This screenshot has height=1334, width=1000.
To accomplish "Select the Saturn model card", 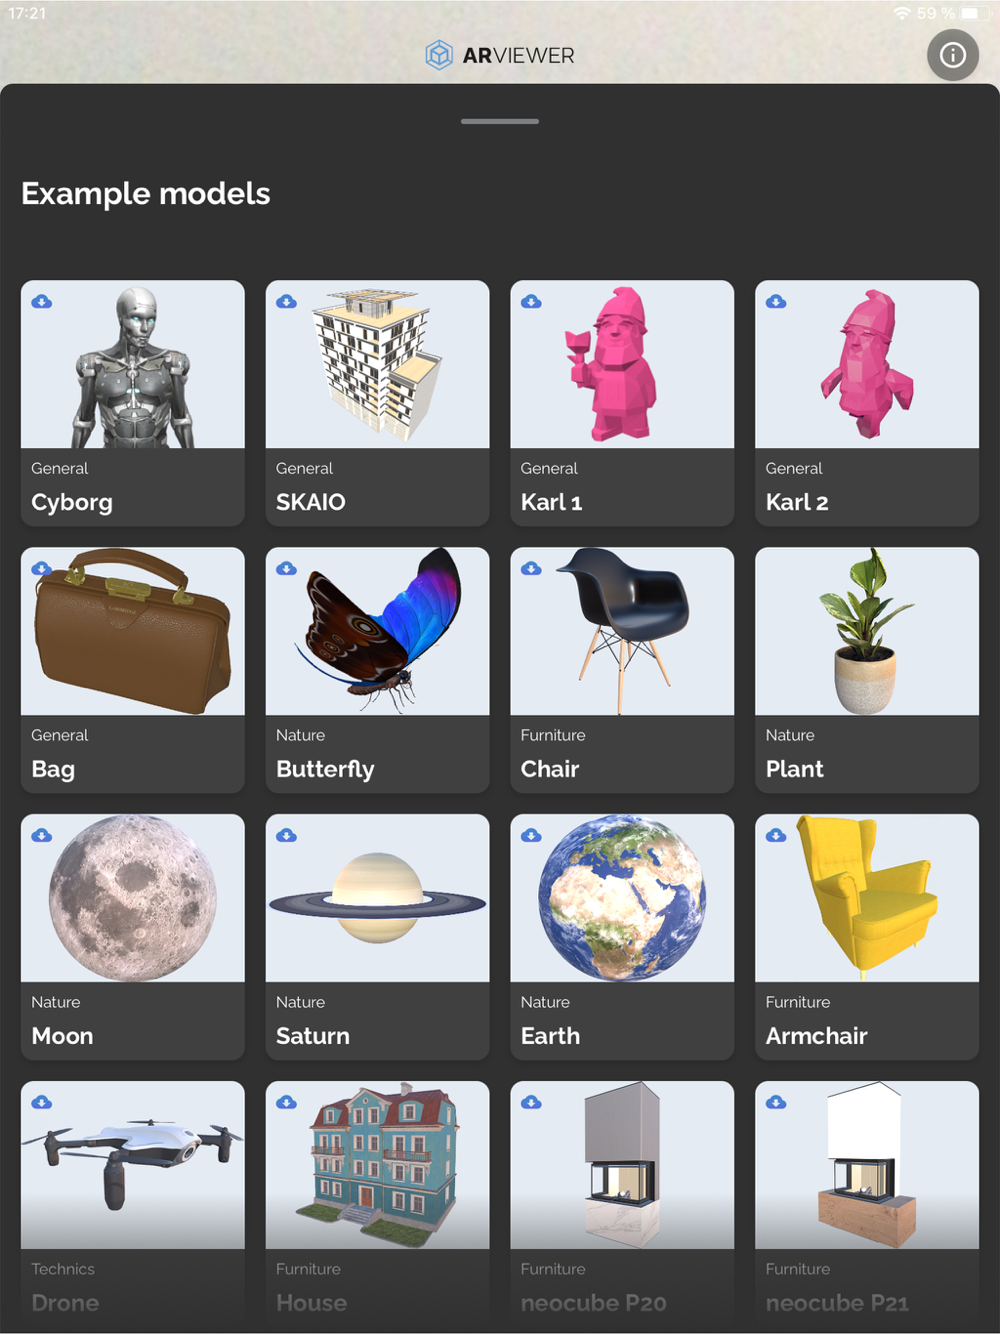I will (x=377, y=937).
